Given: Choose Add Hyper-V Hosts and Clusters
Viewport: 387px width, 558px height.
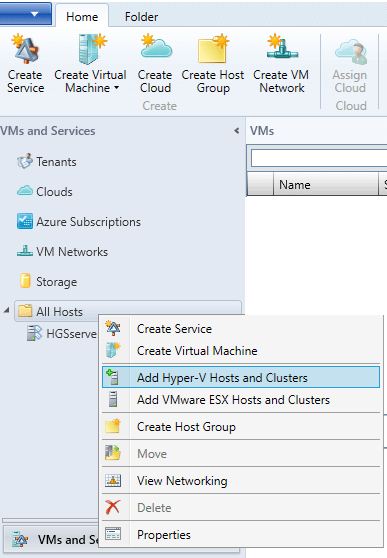Looking at the screenshot, I should pyautogui.click(x=241, y=378).
